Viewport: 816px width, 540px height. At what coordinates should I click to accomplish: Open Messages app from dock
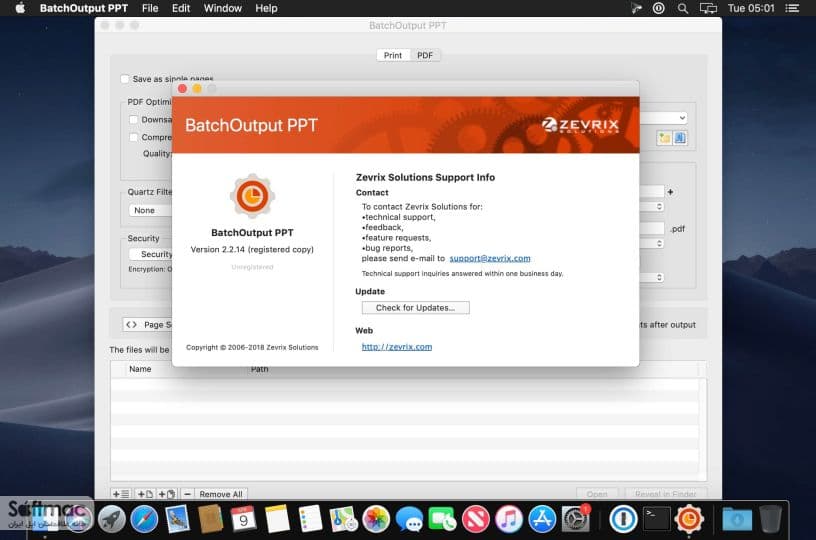tap(409, 519)
